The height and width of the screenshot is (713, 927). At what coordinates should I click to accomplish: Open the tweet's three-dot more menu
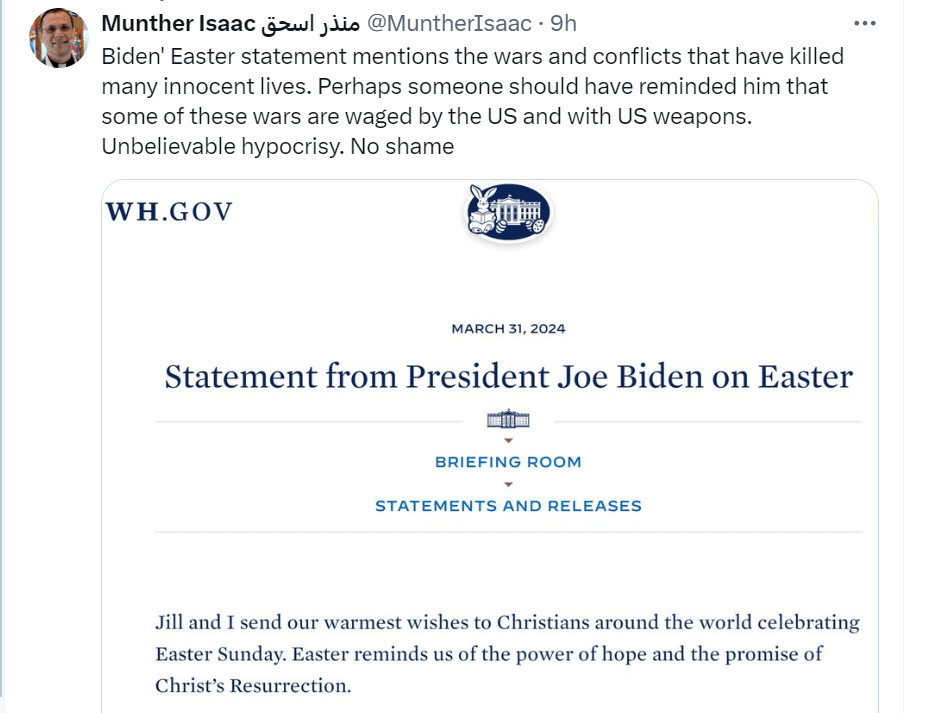coord(864,23)
